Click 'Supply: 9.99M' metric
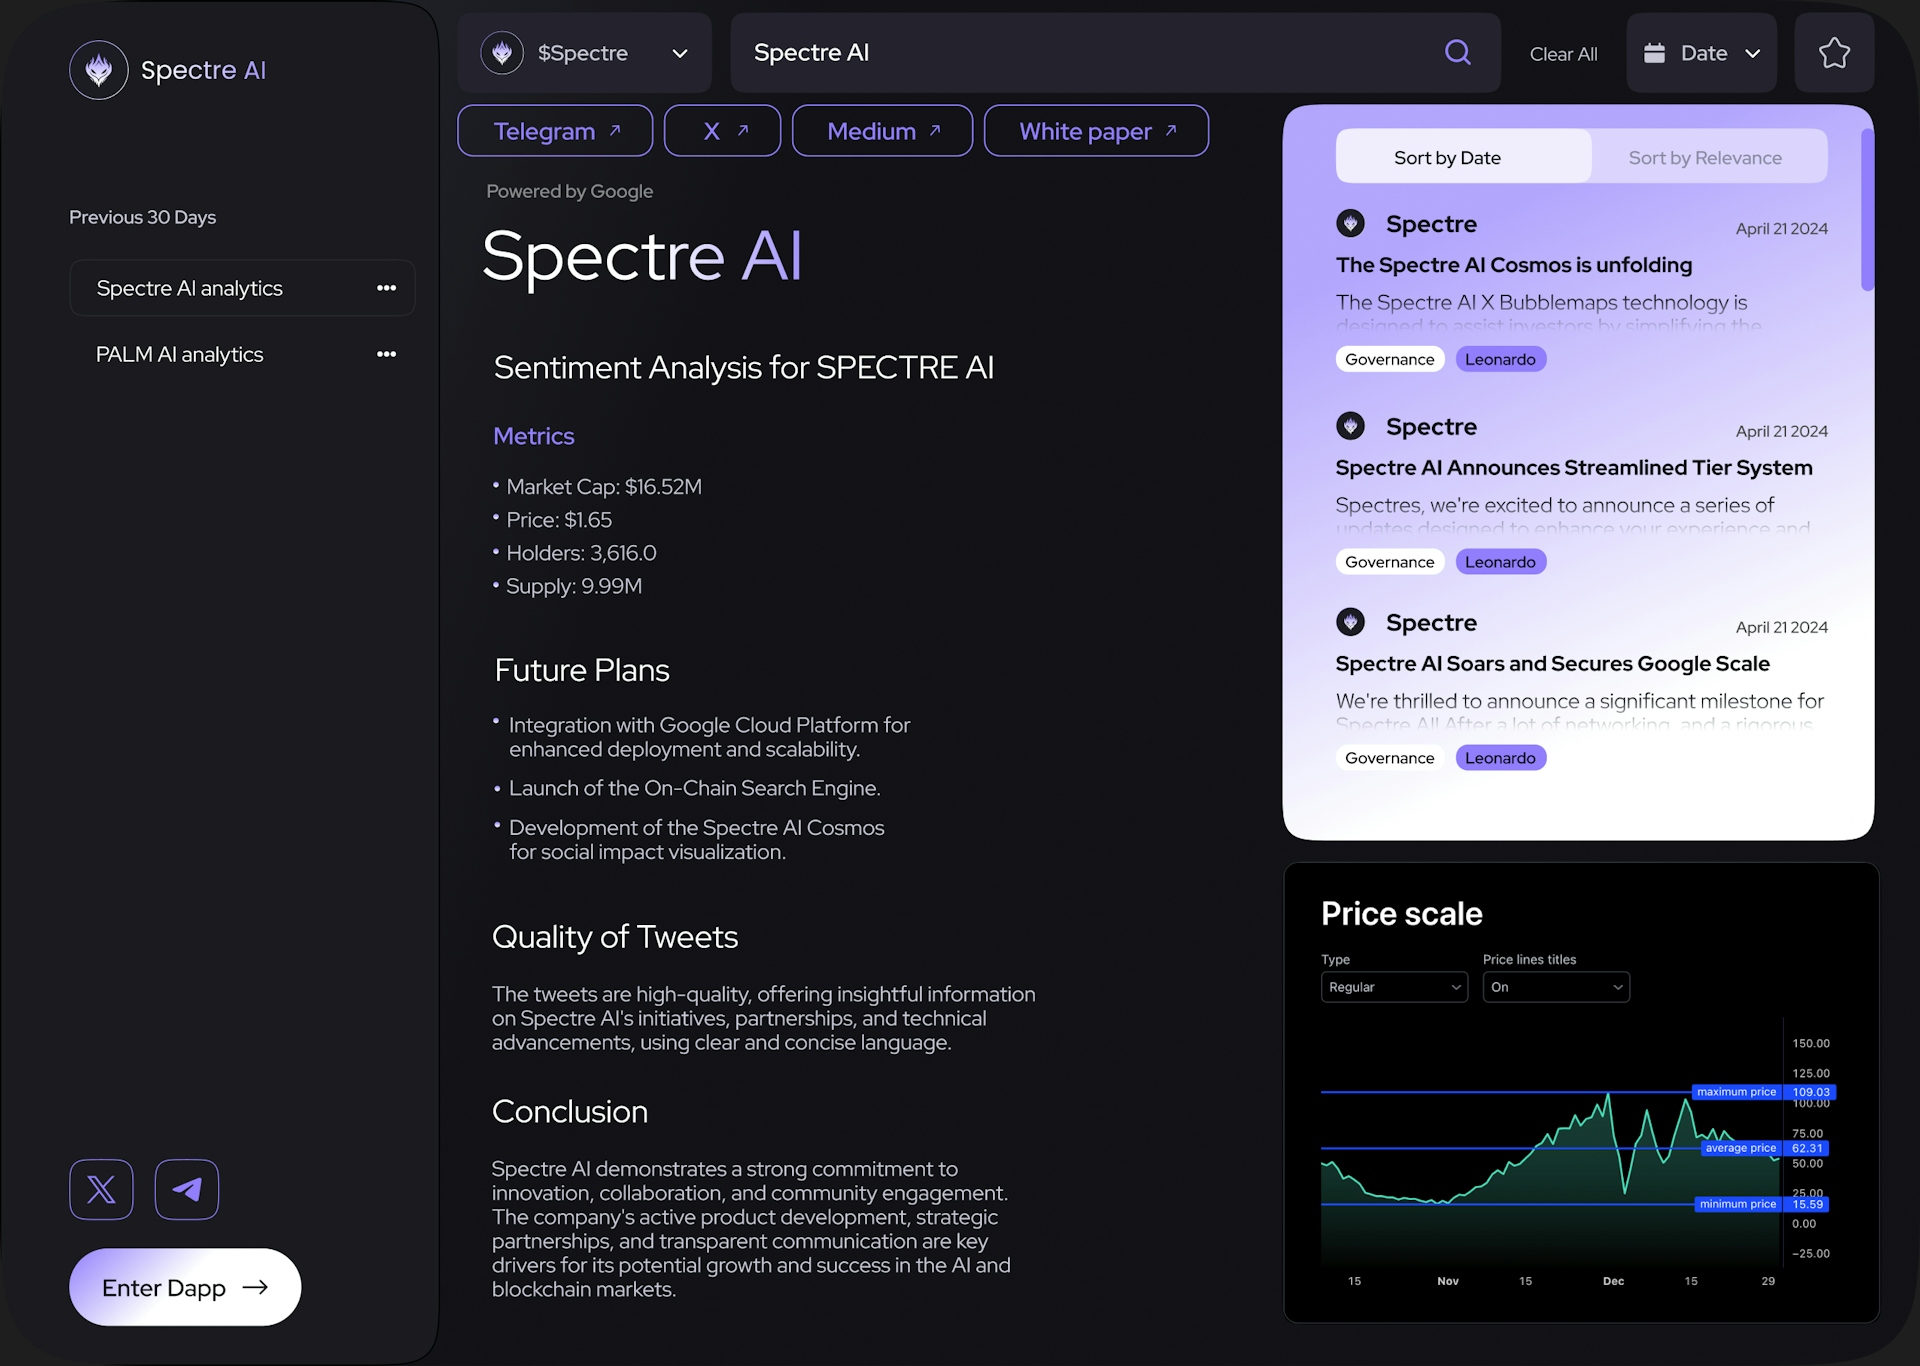Screen dimensions: 1920x1366 pyautogui.click(x=574, y=586)
